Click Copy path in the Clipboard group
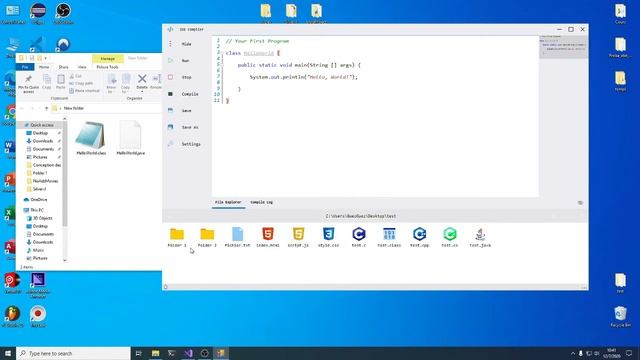 [x=81, y=83]
